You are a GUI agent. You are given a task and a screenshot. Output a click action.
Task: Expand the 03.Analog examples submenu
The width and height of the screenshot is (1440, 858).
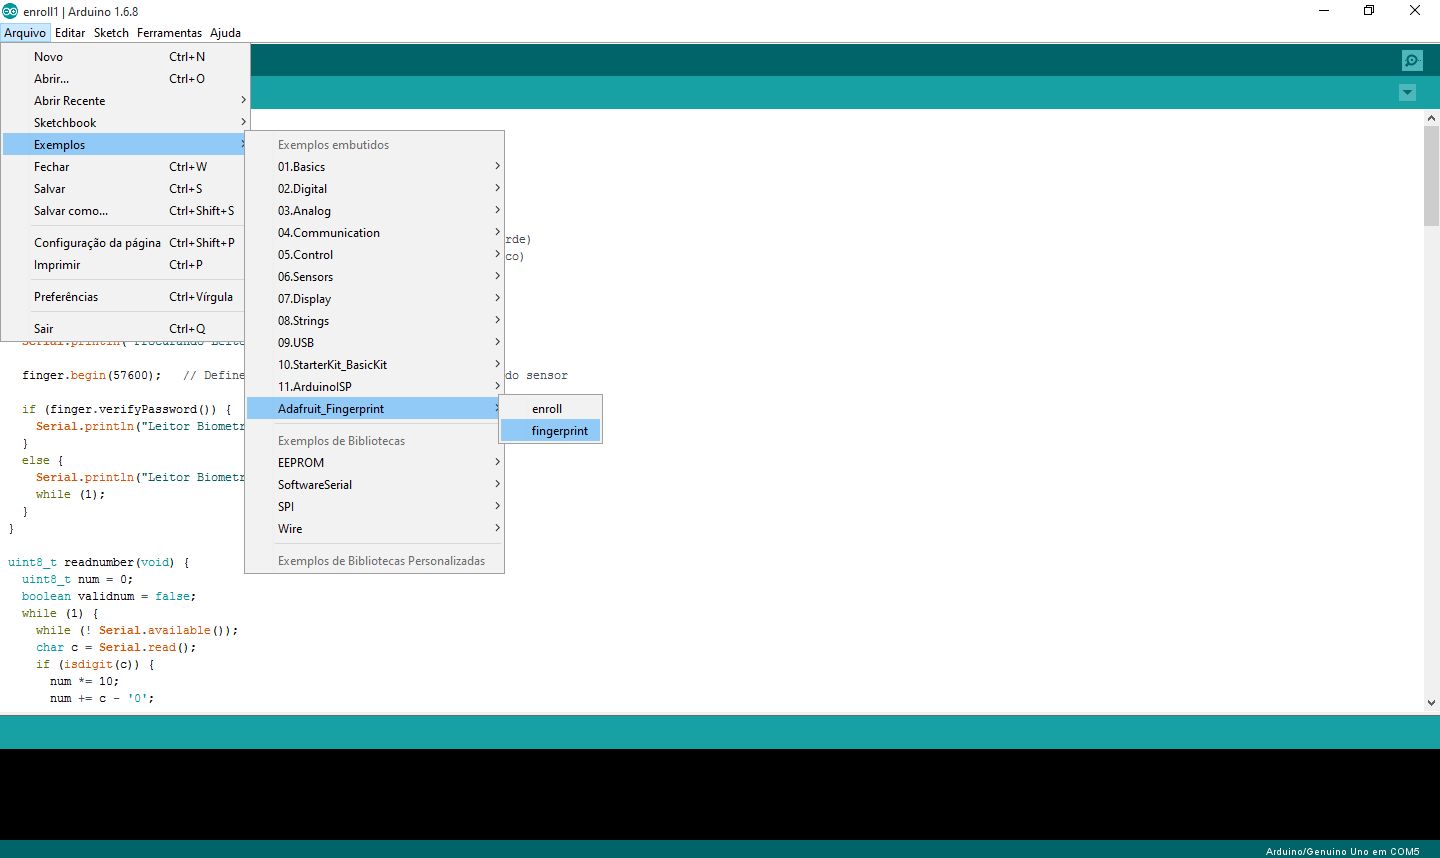(374, 211)
